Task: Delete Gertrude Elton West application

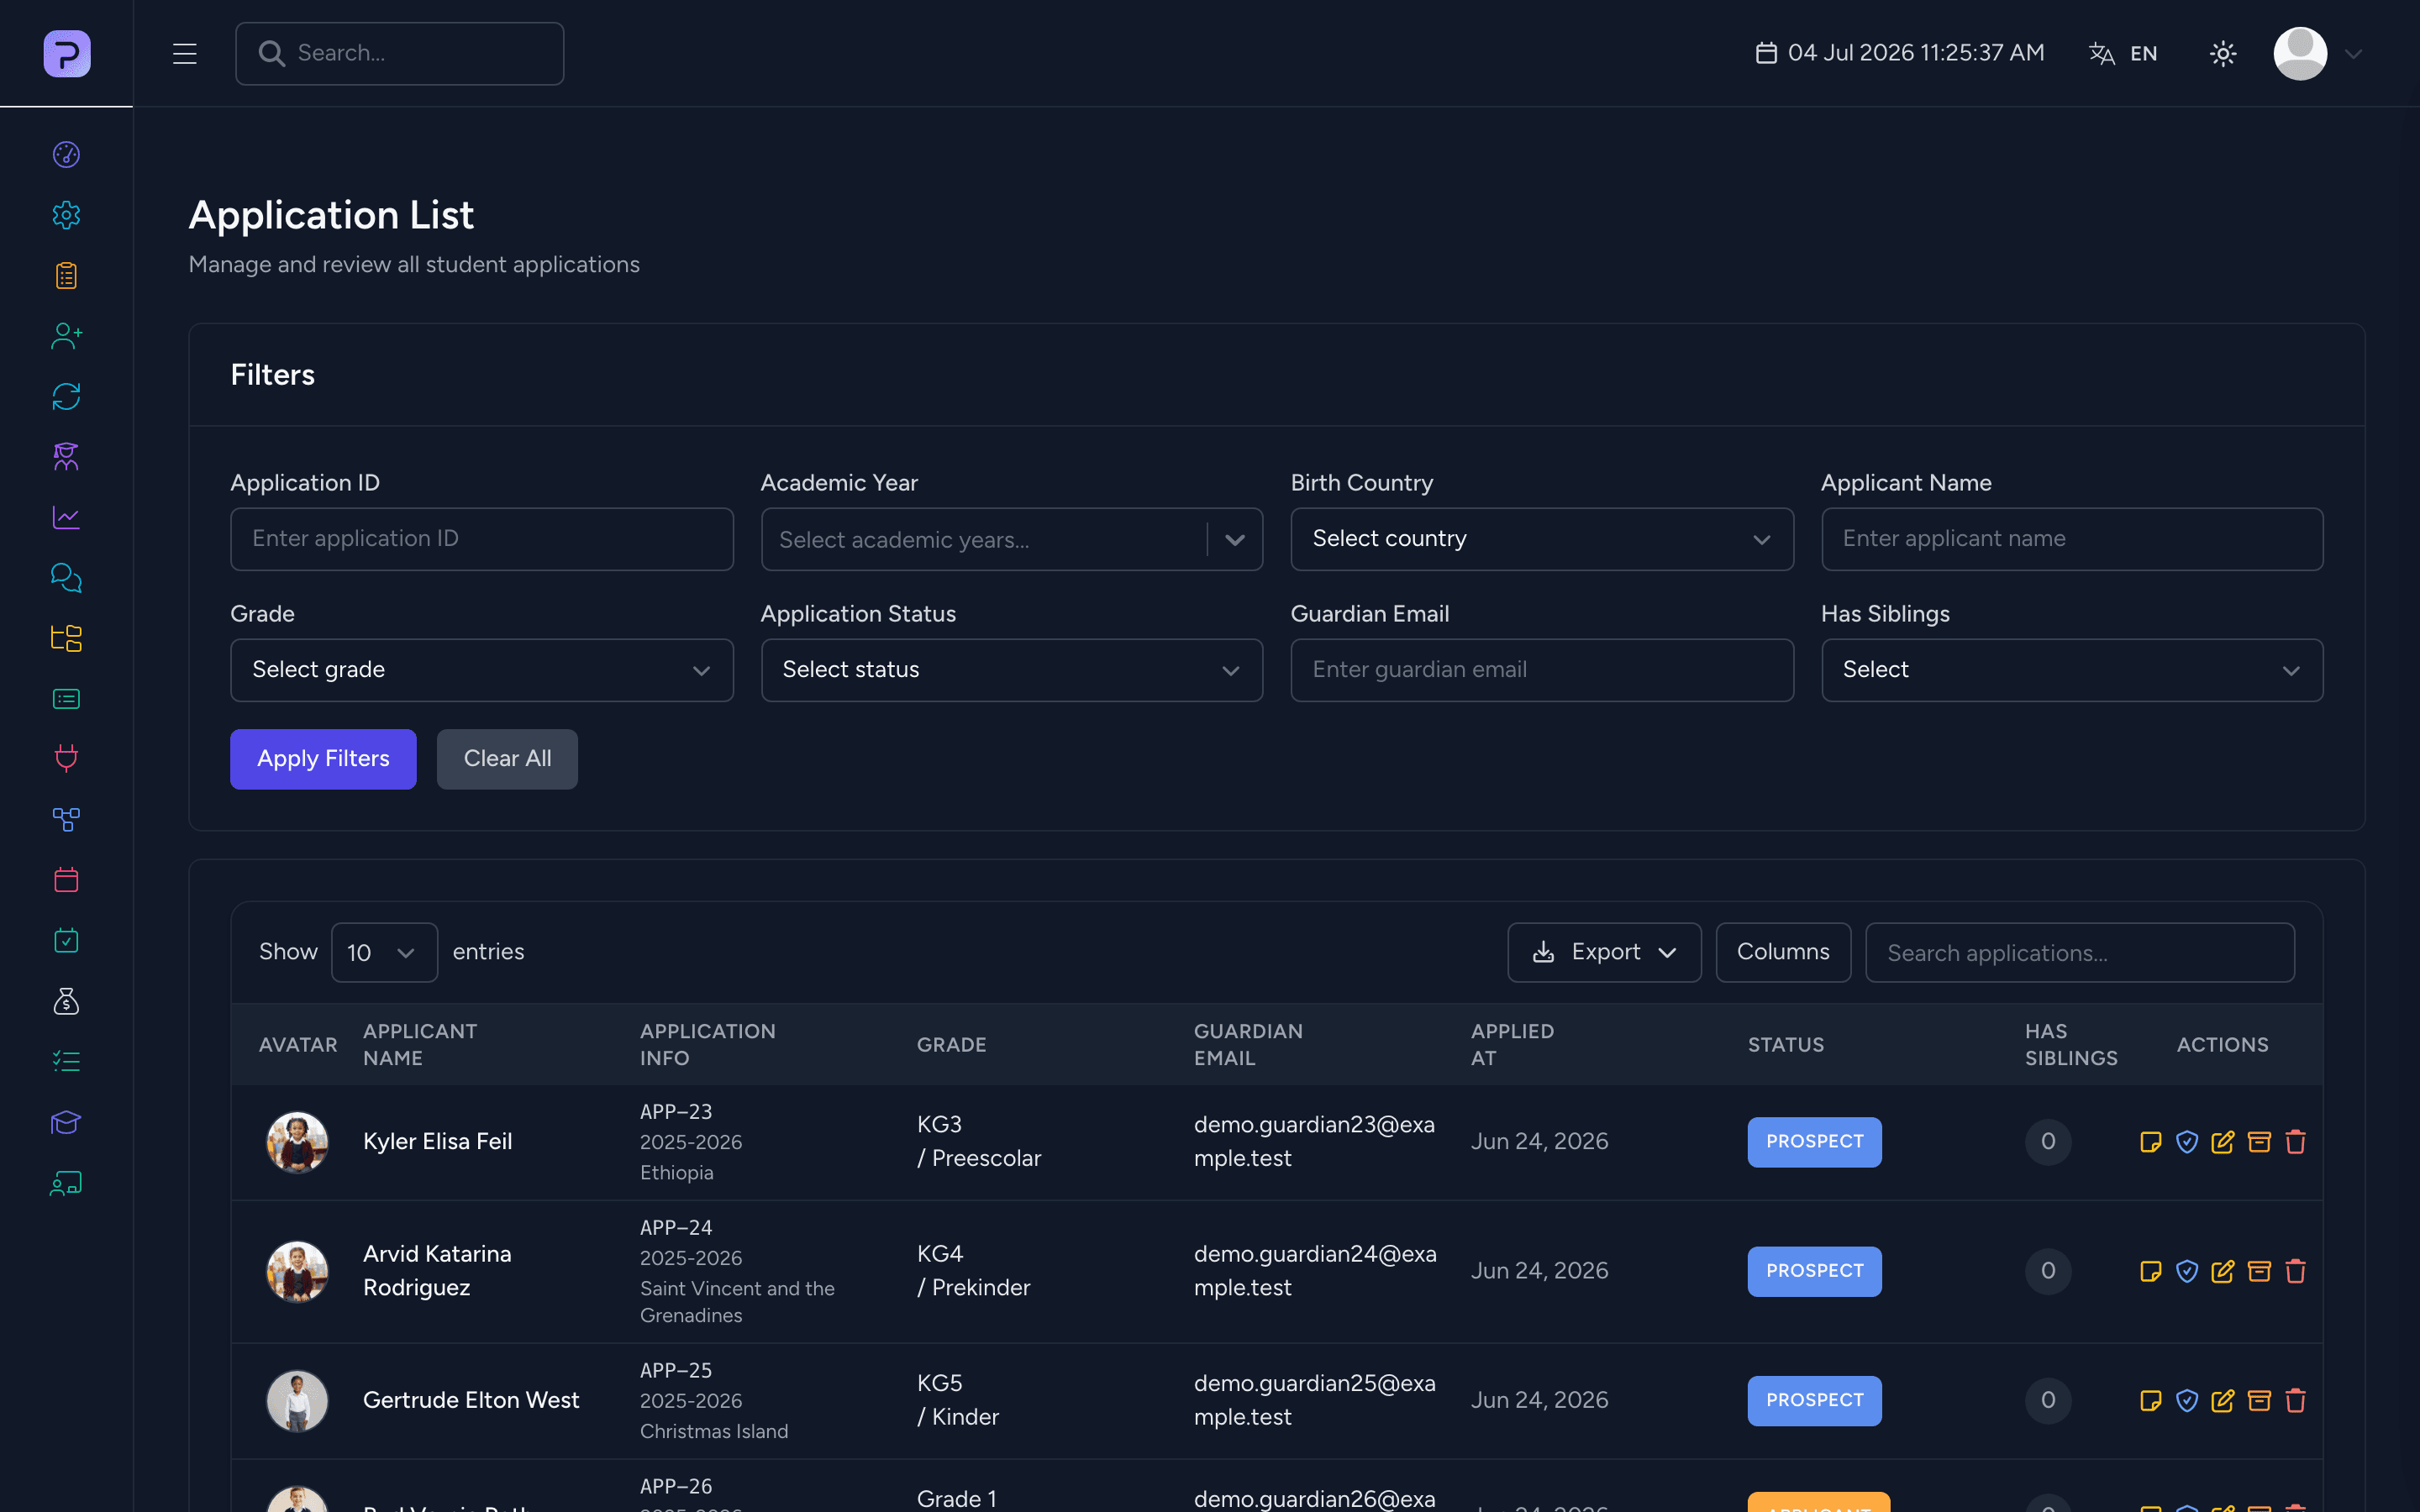Action: point(2295,1400)
